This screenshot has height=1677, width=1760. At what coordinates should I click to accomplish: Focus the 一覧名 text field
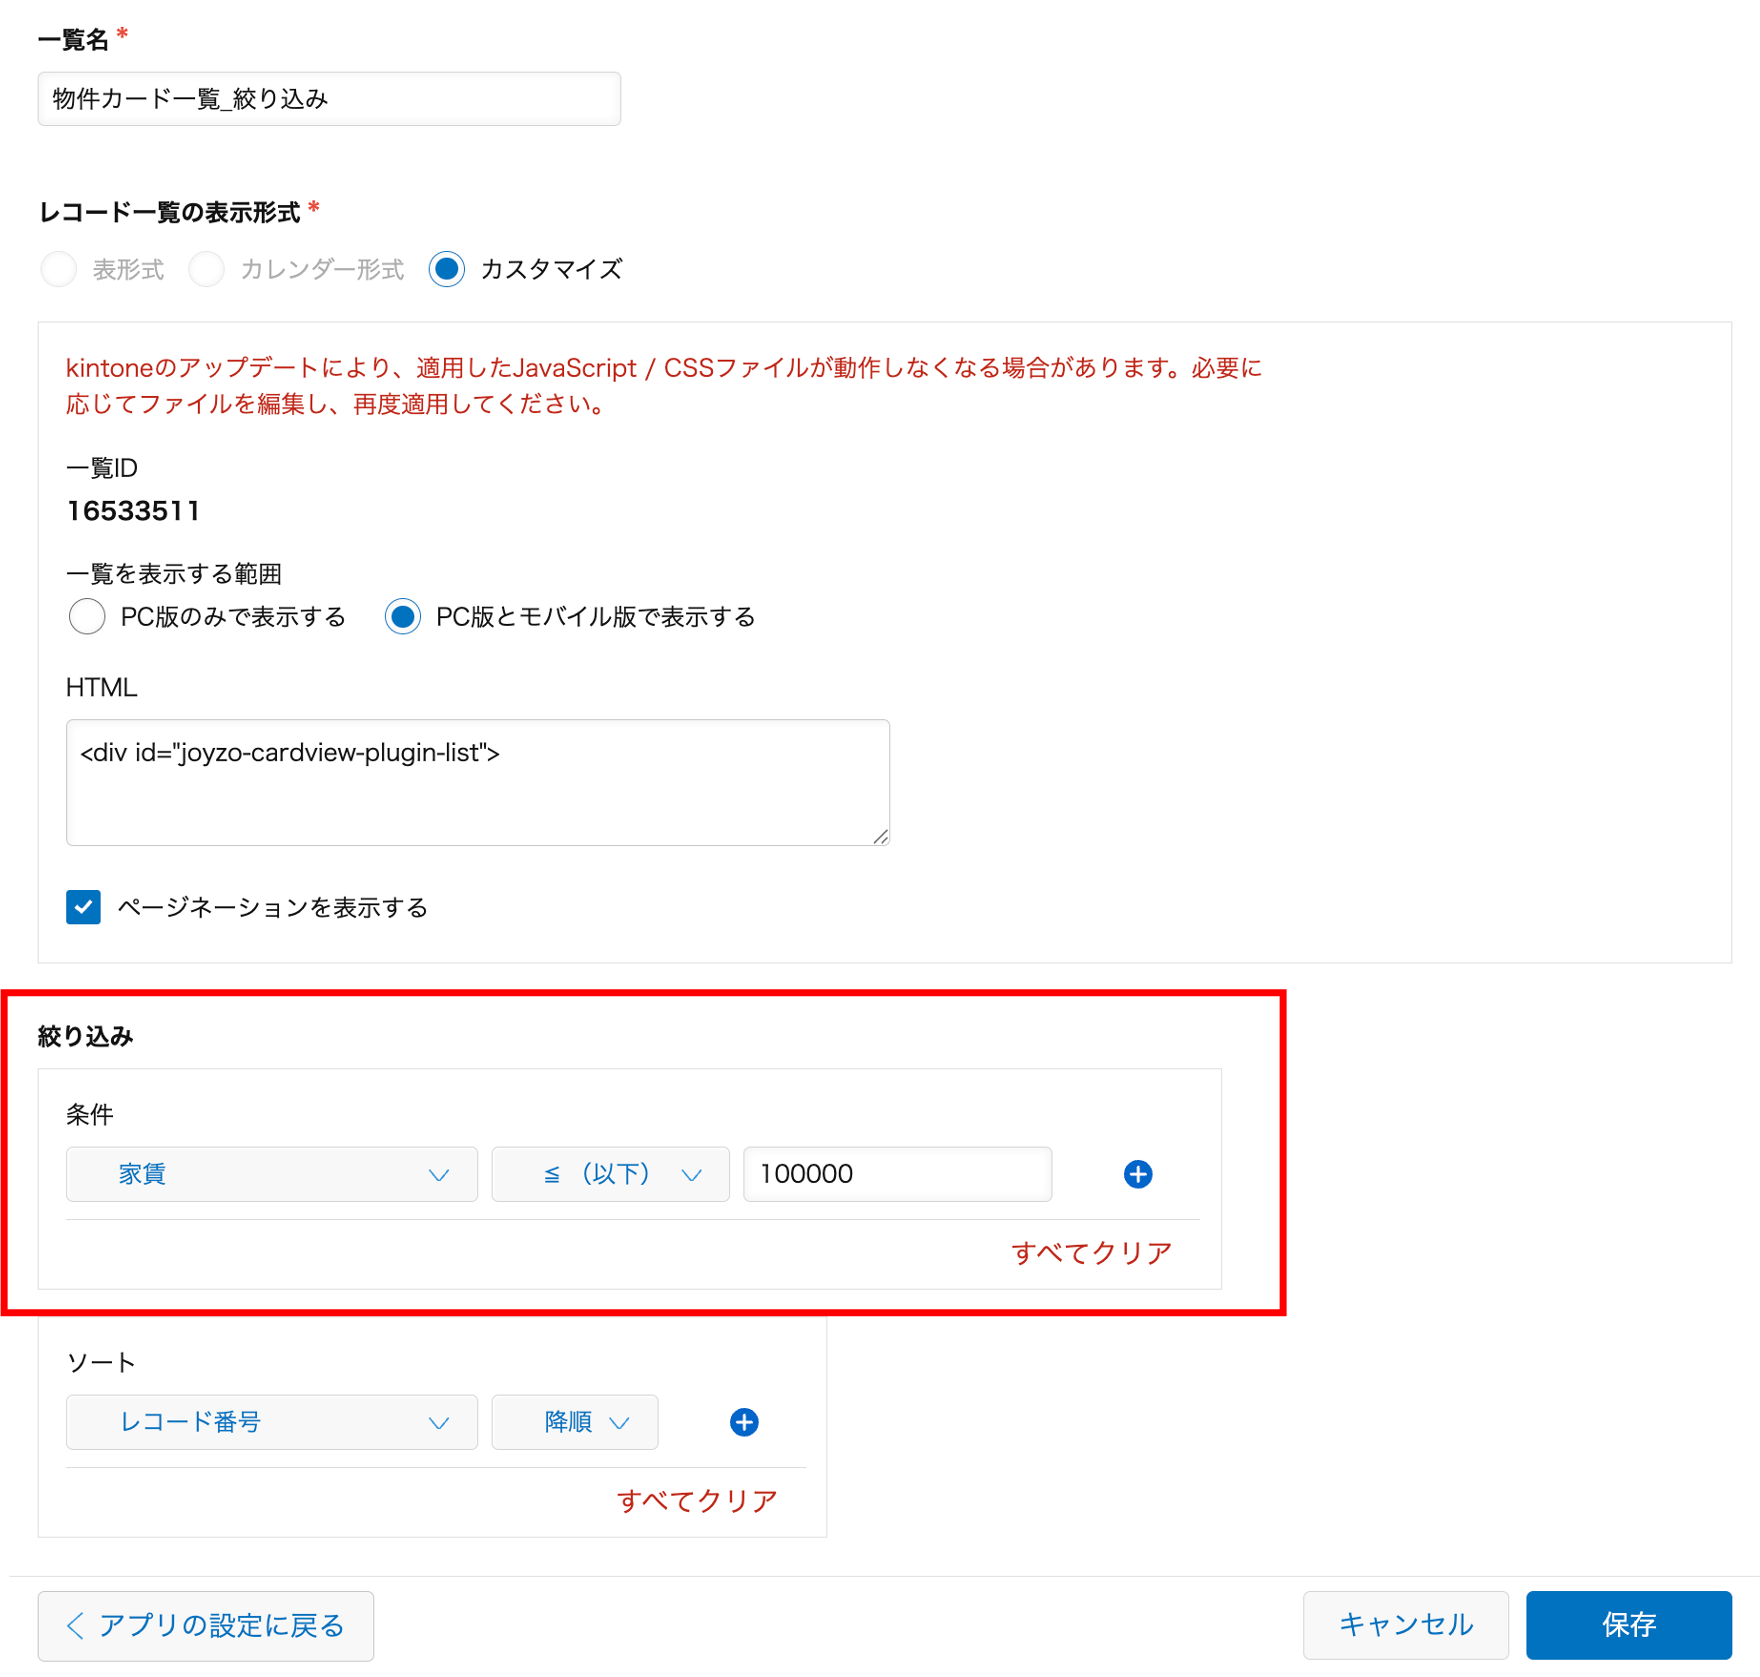pyautogui.click(x=329, y=99)
